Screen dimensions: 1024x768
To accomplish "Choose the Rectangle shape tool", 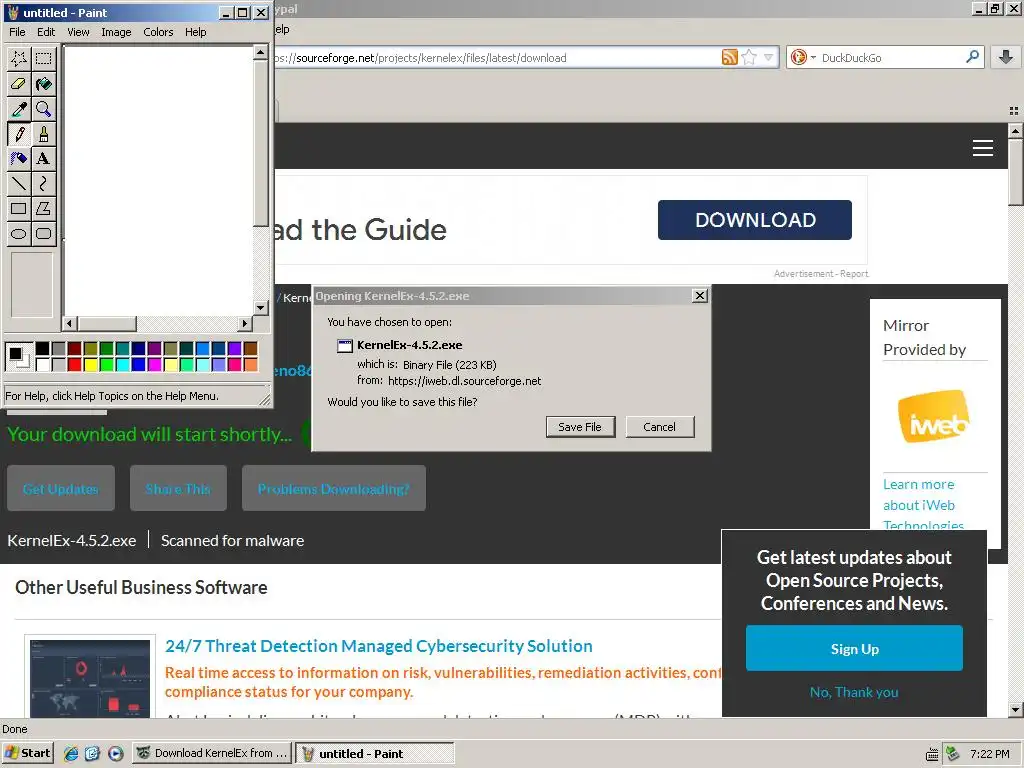I will pyautogui.click(x=19, y=209).
